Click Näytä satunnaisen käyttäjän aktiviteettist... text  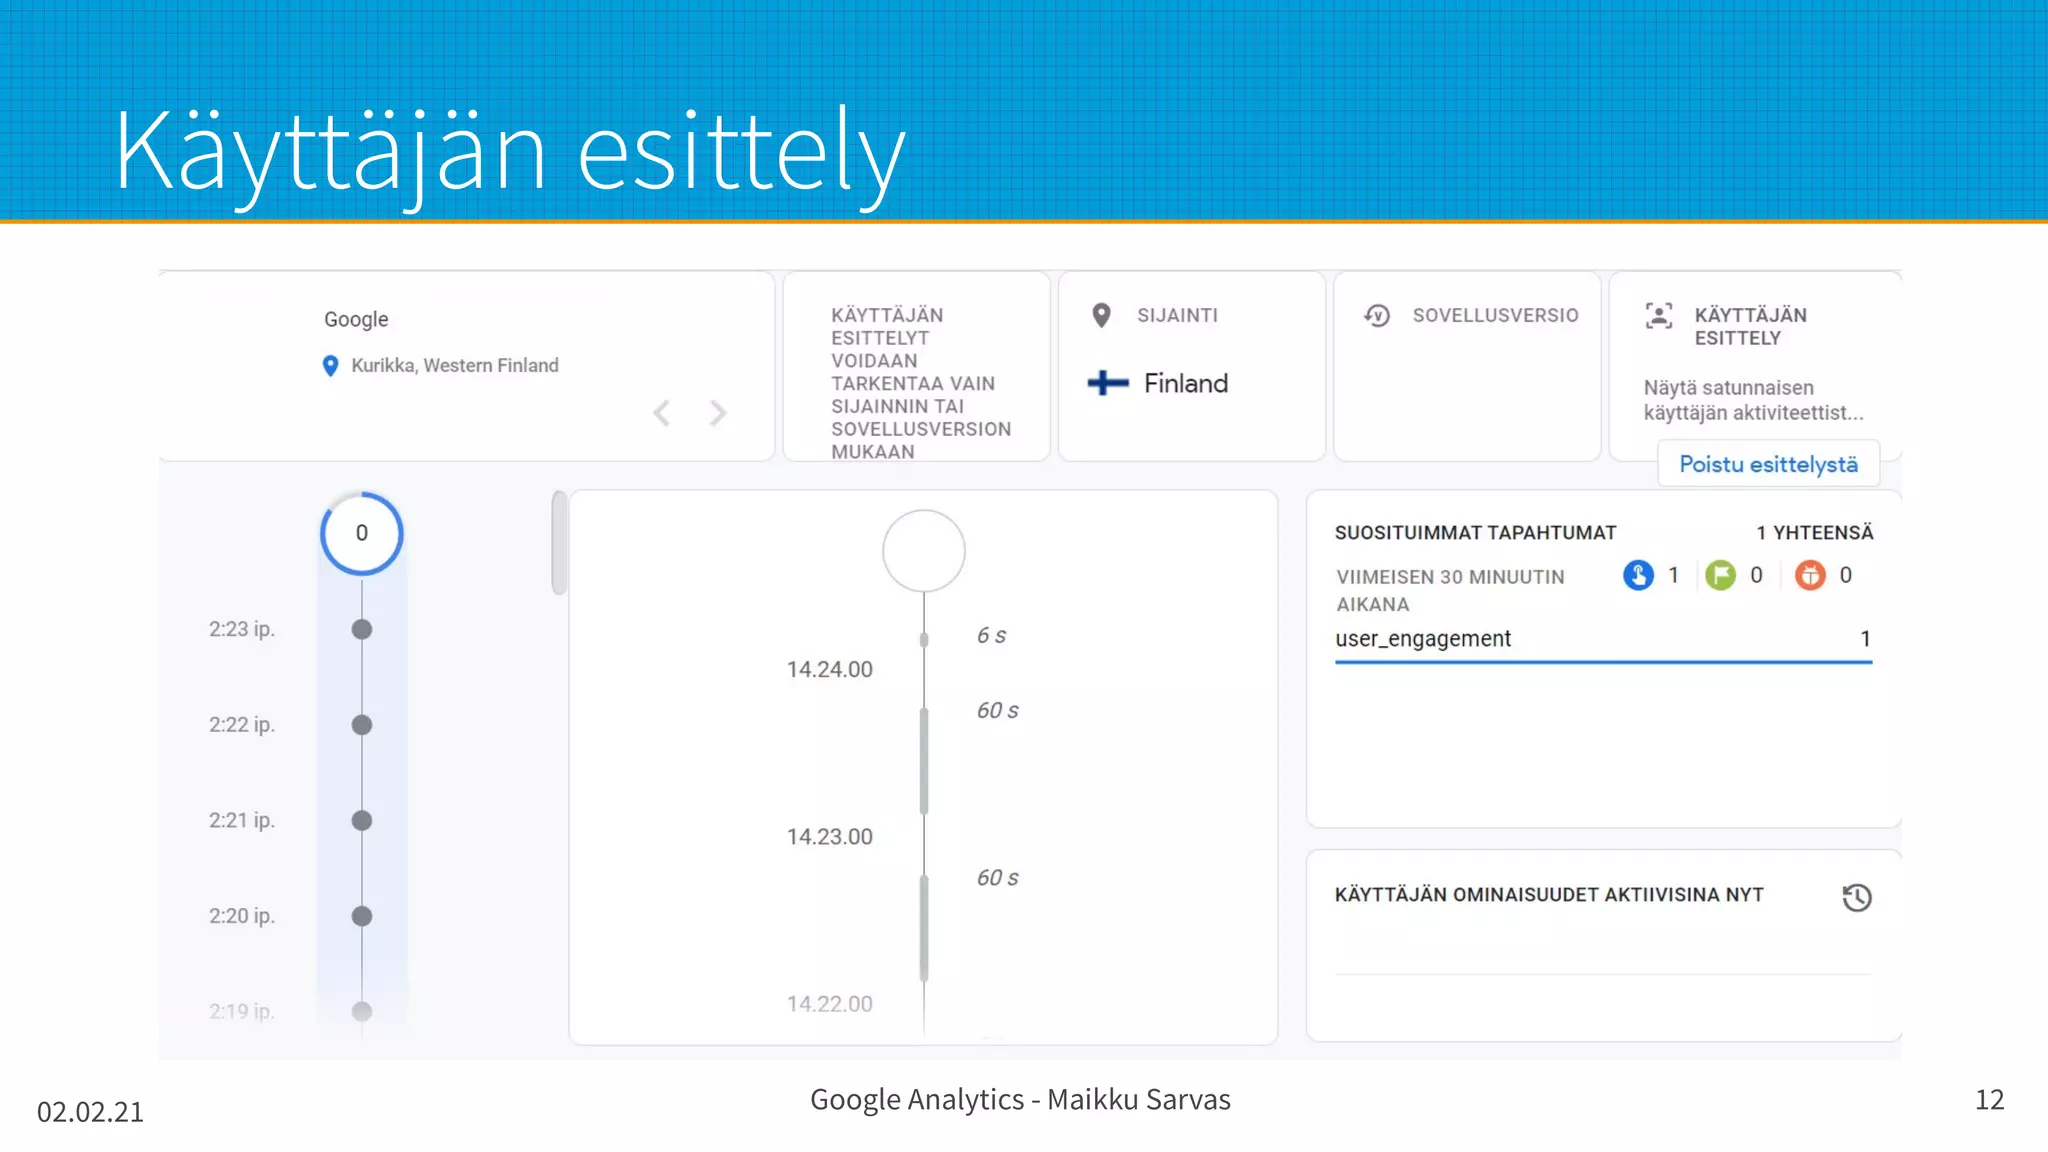pyautogui.click(x=1753, y=400)
